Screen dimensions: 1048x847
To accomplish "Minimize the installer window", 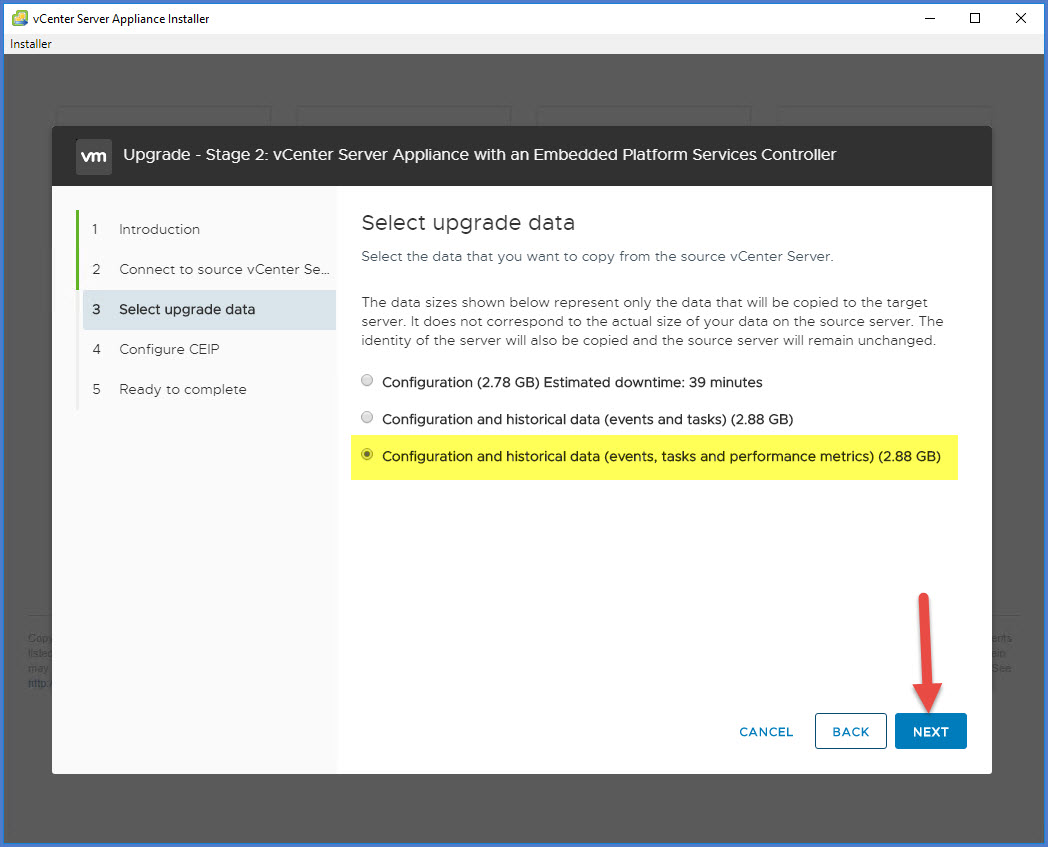I will pyautogui.click(x=929, y=18).
